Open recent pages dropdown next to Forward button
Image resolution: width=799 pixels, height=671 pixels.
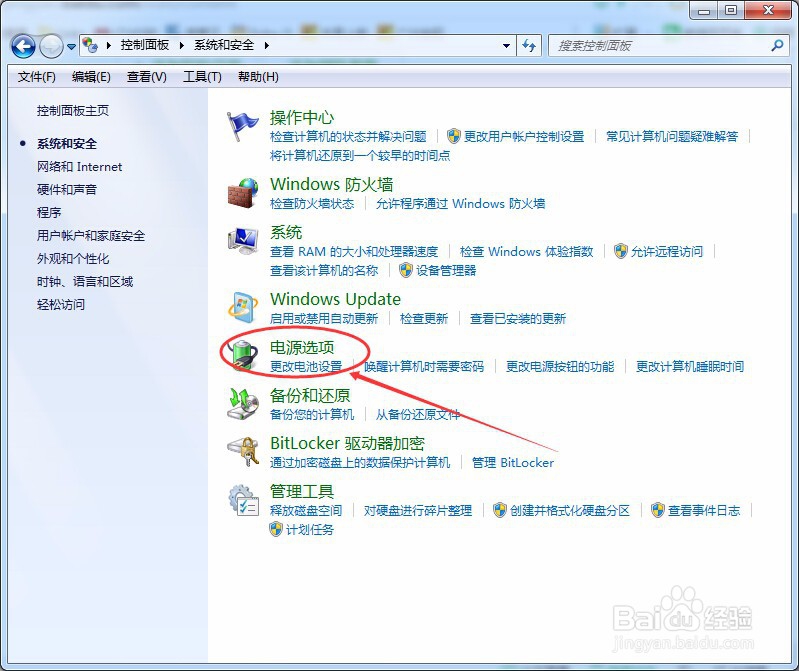coord(71,47)
